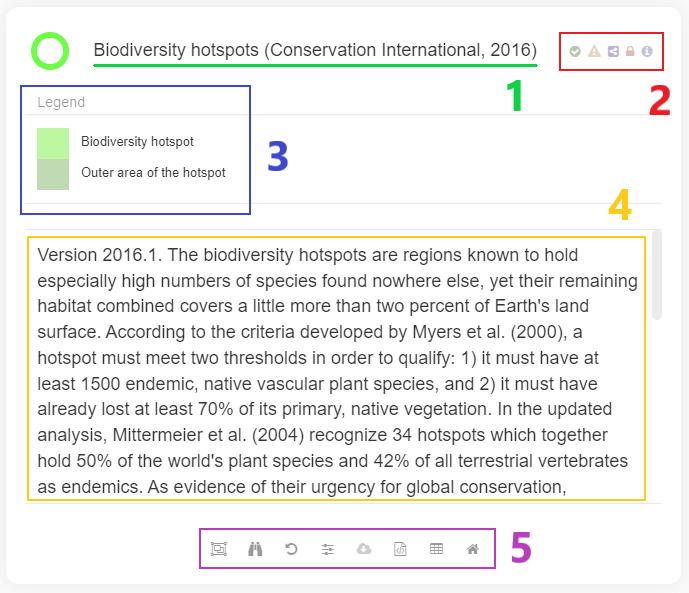Toggle the green circle layer visibility
This screenshot has width=689, height=593.
(50, 50)
